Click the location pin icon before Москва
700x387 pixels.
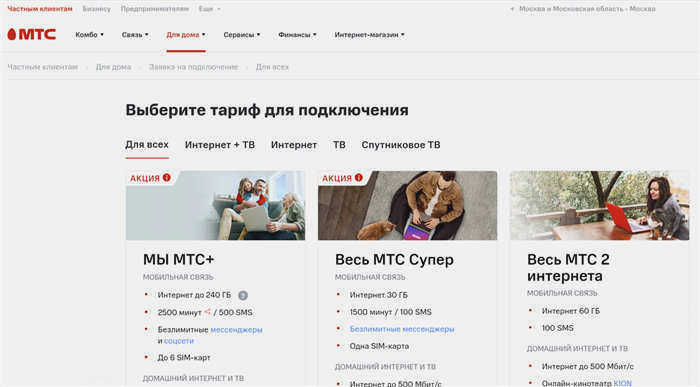click(x=512, y=9)
